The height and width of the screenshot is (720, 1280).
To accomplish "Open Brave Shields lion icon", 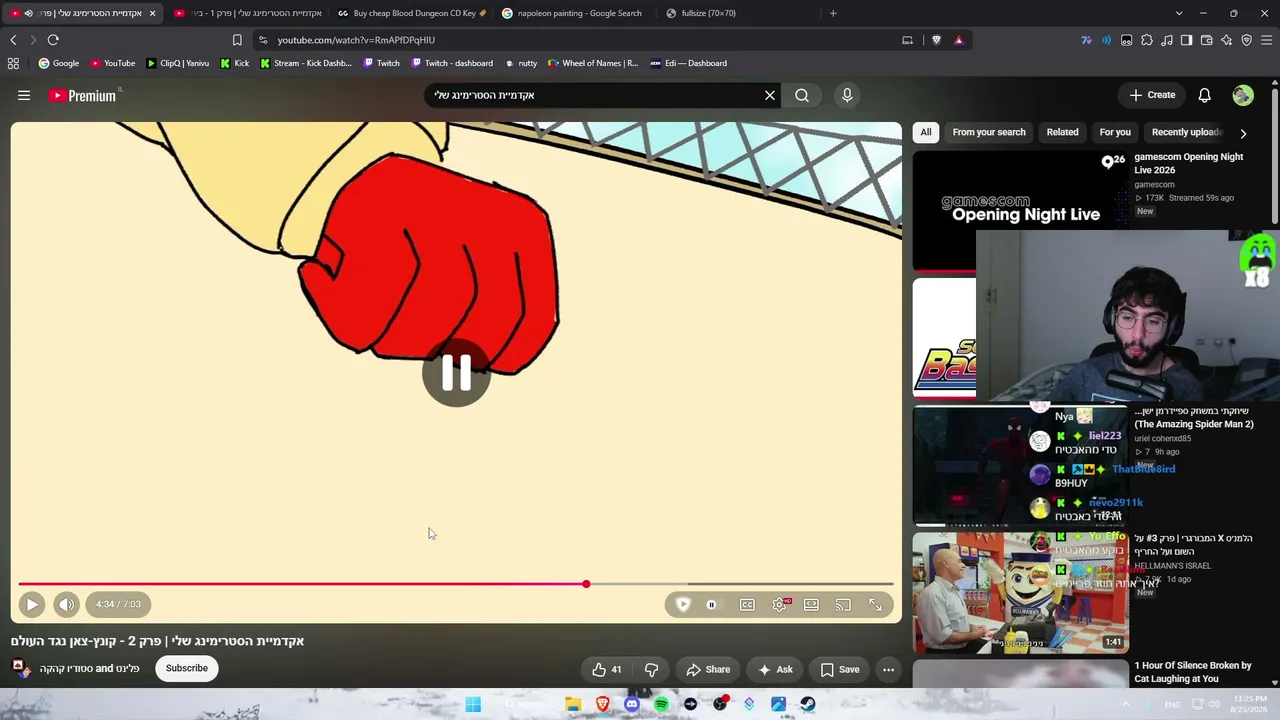I will click(936, 40).
